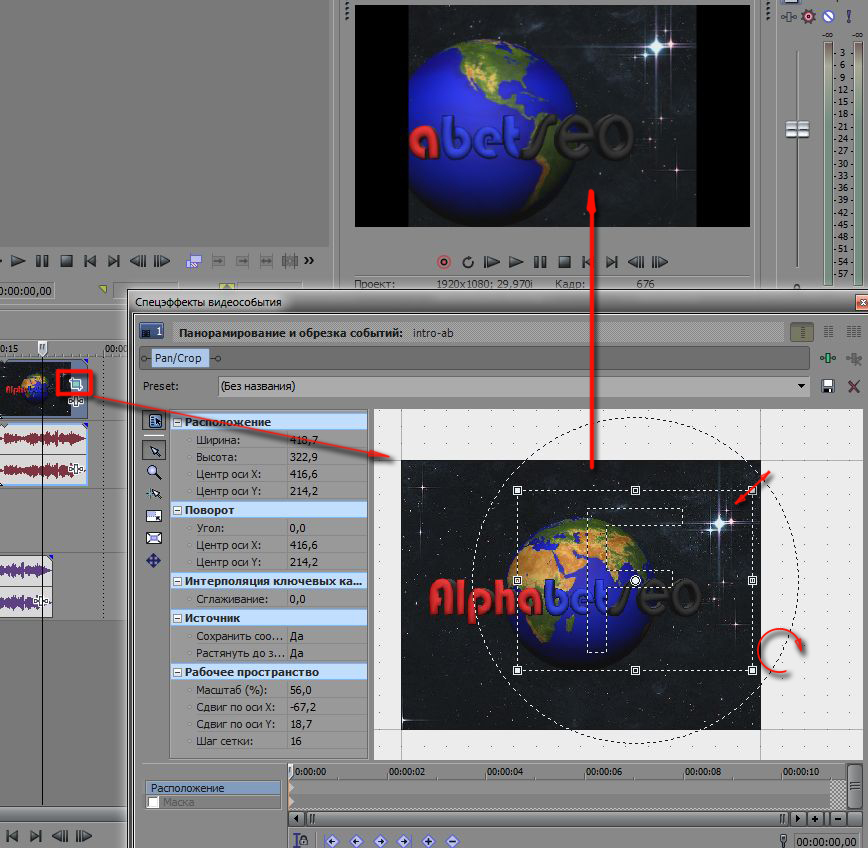Click the record button under the video preview

444,262
